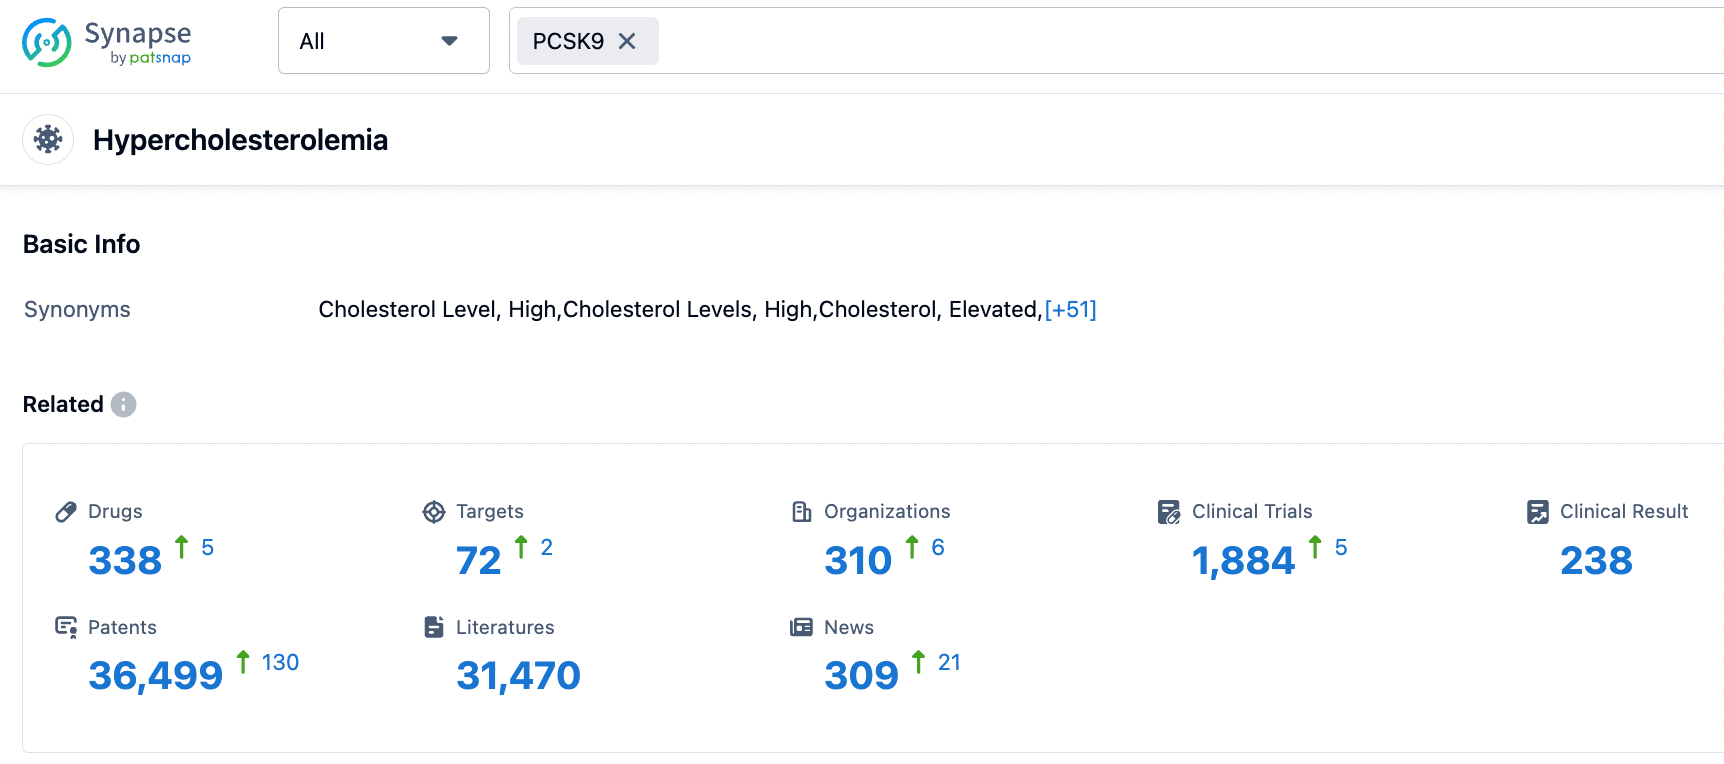Click the Drugs pill icon
The width and height of the screenshot is (1724, 764).
[x=66, y=512]
